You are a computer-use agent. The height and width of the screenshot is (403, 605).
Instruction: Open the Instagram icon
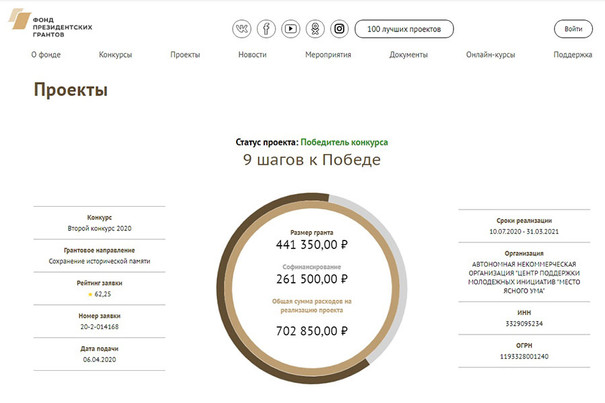[x=340, y=29]
